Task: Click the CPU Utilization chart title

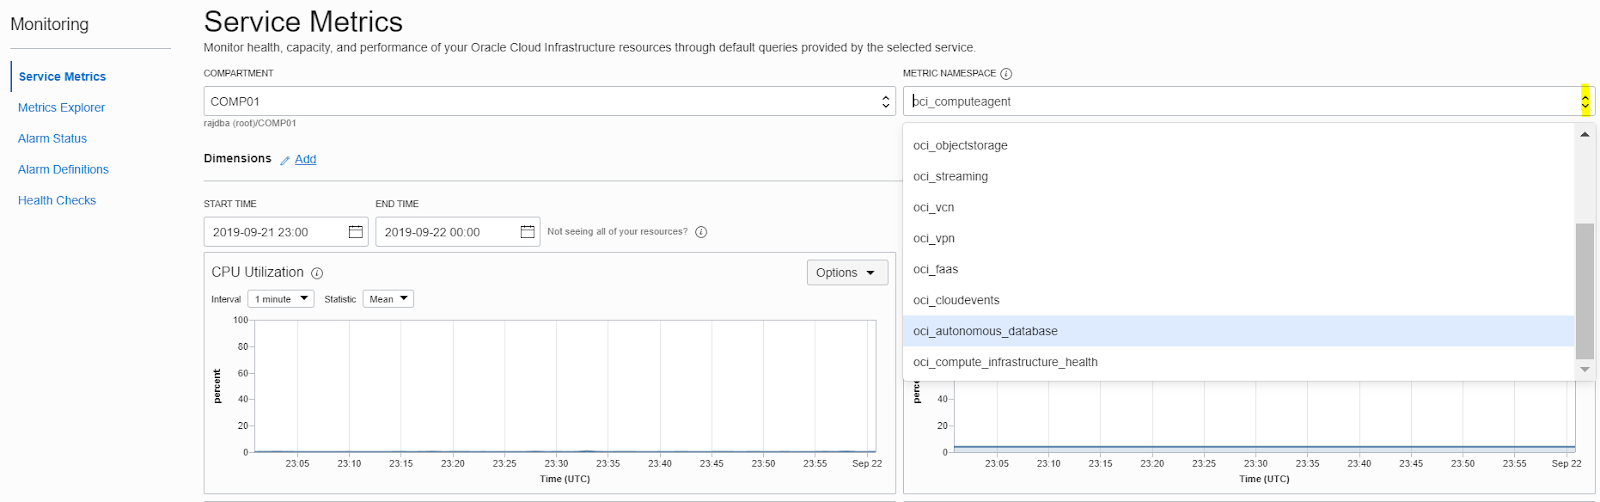Action: tap(258, 272)
